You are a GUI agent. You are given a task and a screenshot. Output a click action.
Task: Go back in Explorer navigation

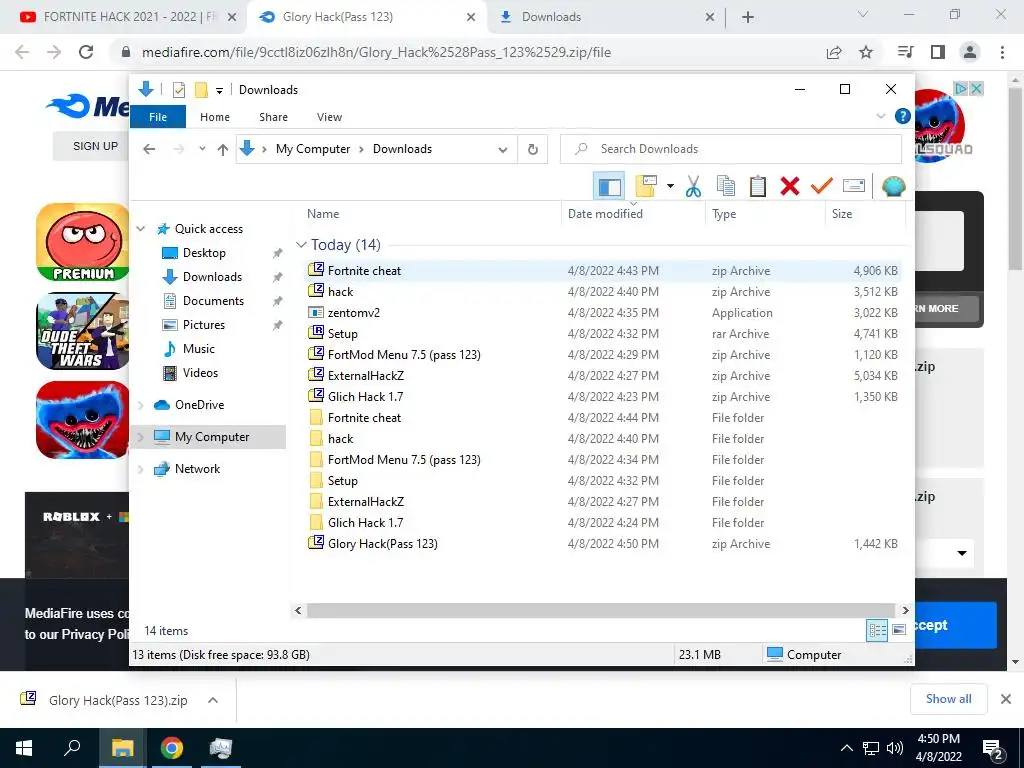[x=149, y=149]
